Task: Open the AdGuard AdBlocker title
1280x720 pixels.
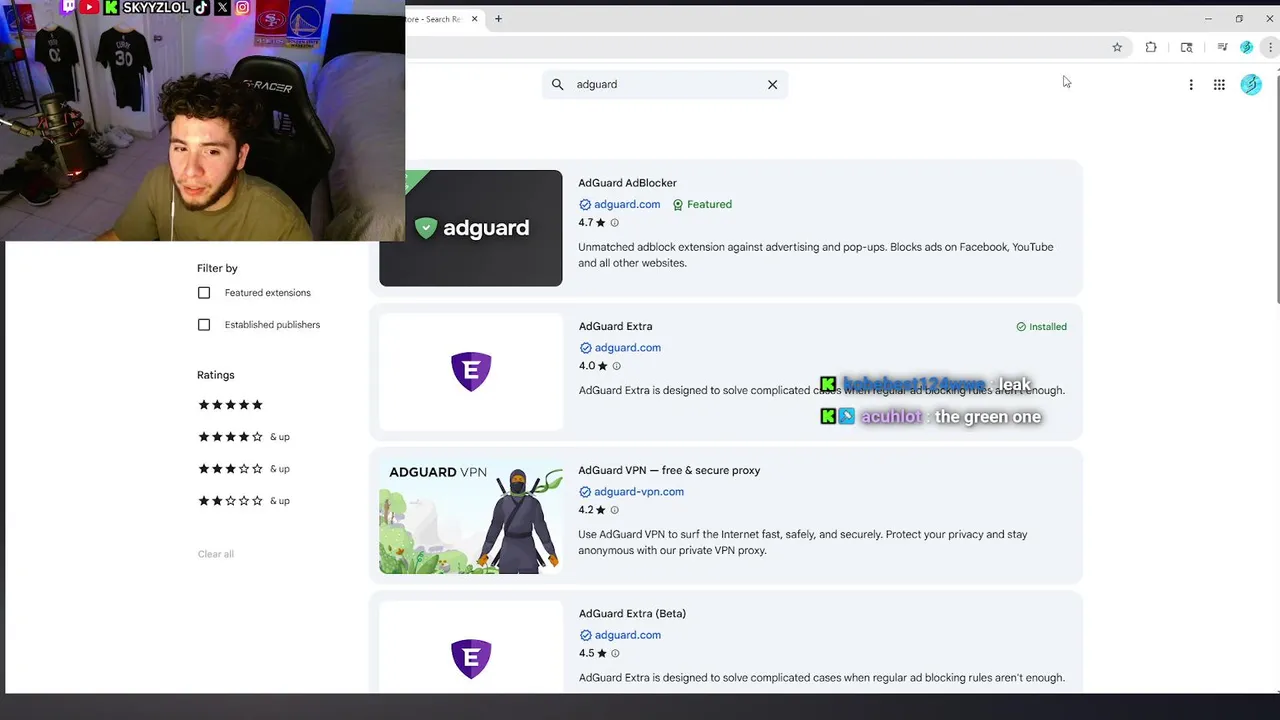Action: 627,183
